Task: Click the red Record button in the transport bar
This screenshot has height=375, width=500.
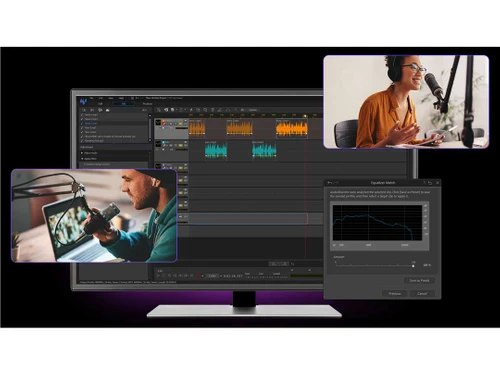Action: pos(198,276)
